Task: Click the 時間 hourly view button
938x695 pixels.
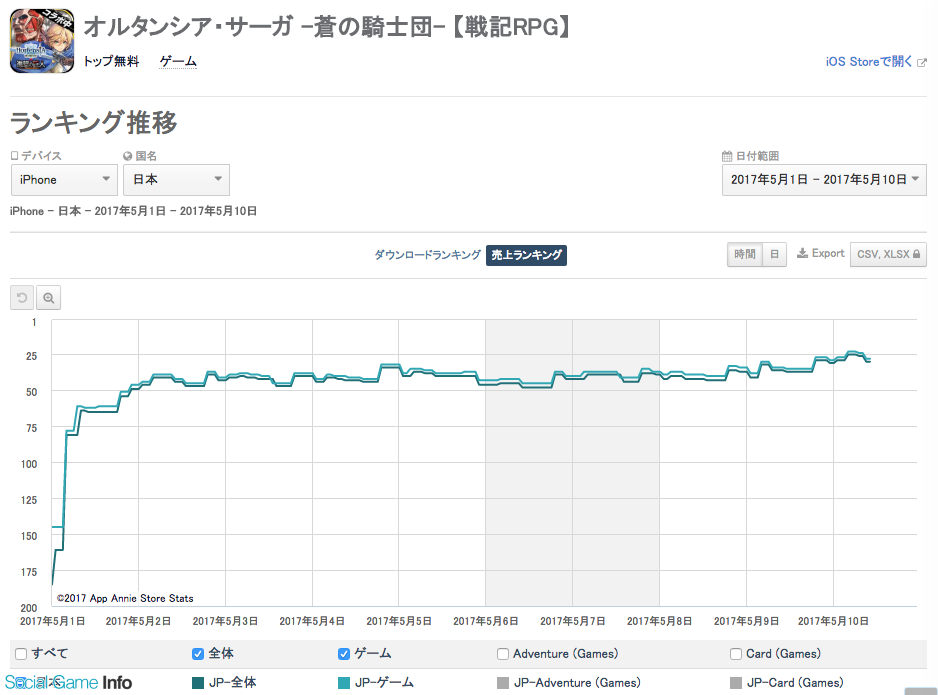Action: tap(745, 254)
